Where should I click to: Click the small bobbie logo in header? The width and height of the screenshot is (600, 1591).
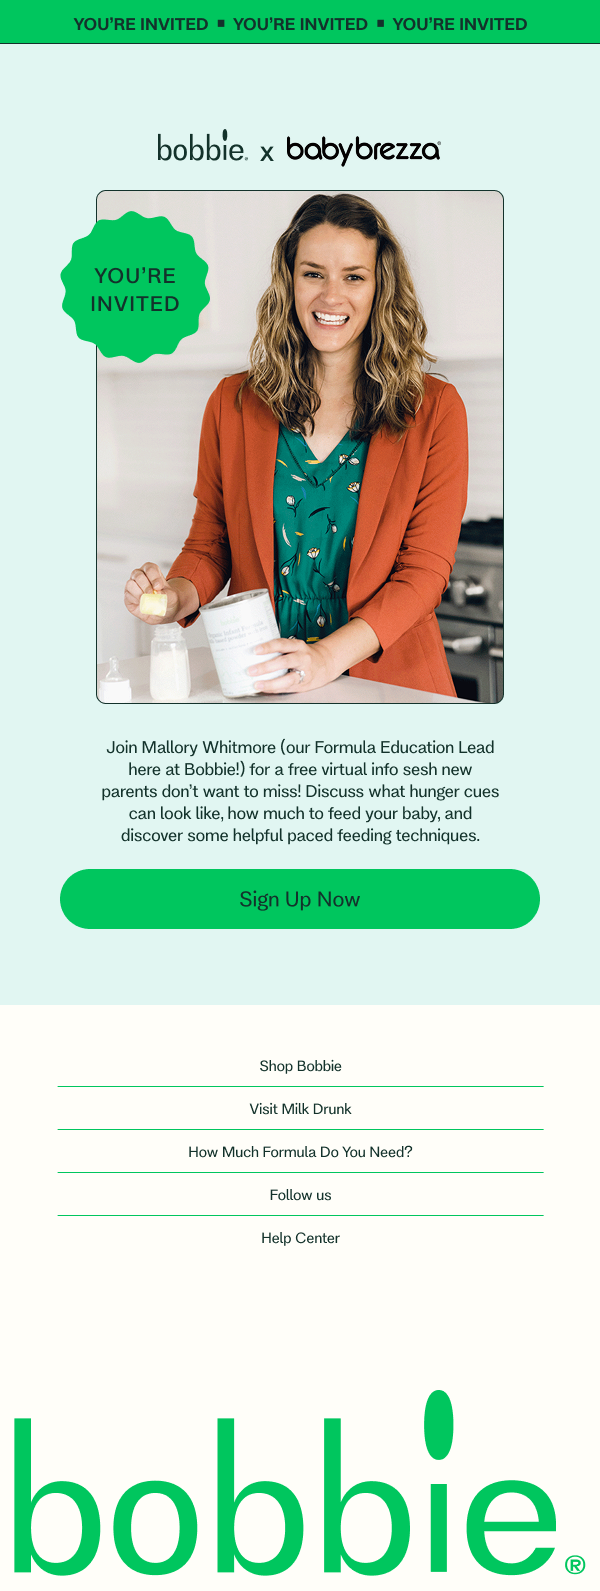click(x=202, y=147)
